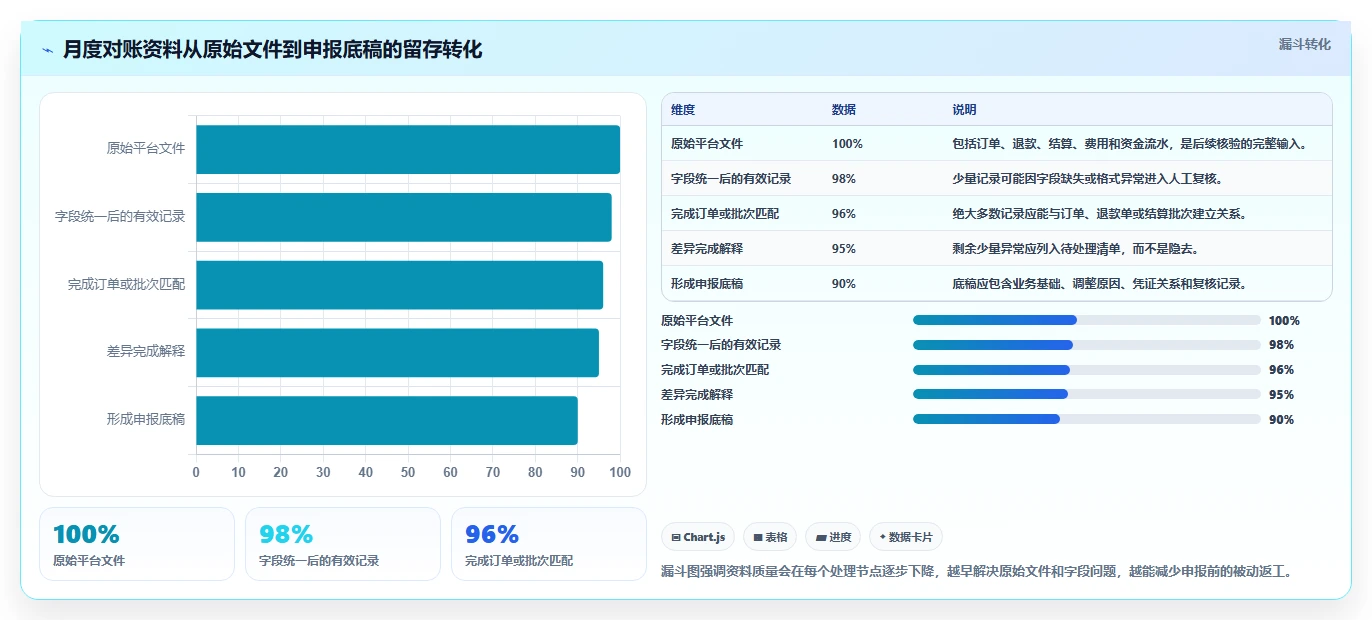The height and width of the screenshot is (620, 1372).
Task: Click the 原始平台文件 chart axis label
Action: (x=146, y=149)
